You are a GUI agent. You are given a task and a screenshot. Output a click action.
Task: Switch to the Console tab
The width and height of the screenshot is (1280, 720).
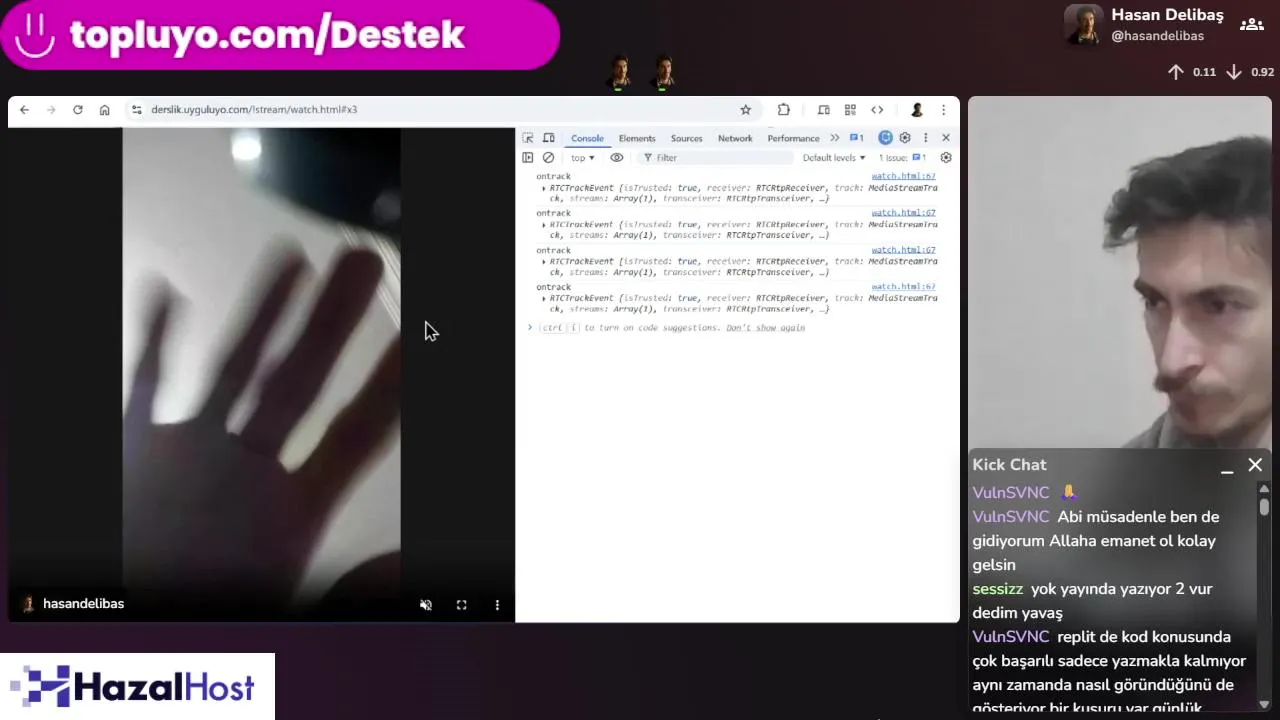587,138
